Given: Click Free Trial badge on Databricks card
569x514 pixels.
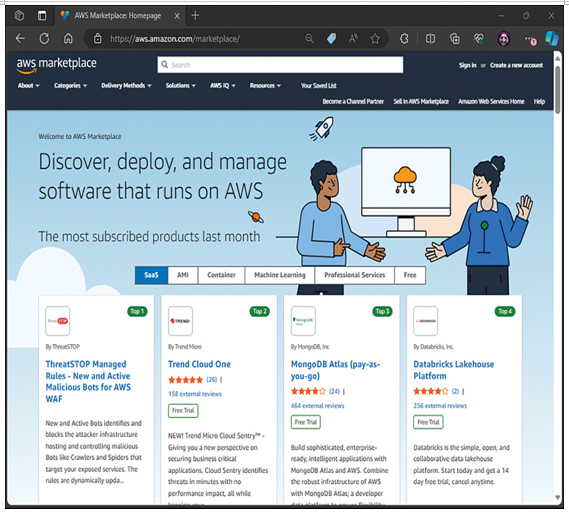Looking at the screenshot, I should click(x=428, y=422).
